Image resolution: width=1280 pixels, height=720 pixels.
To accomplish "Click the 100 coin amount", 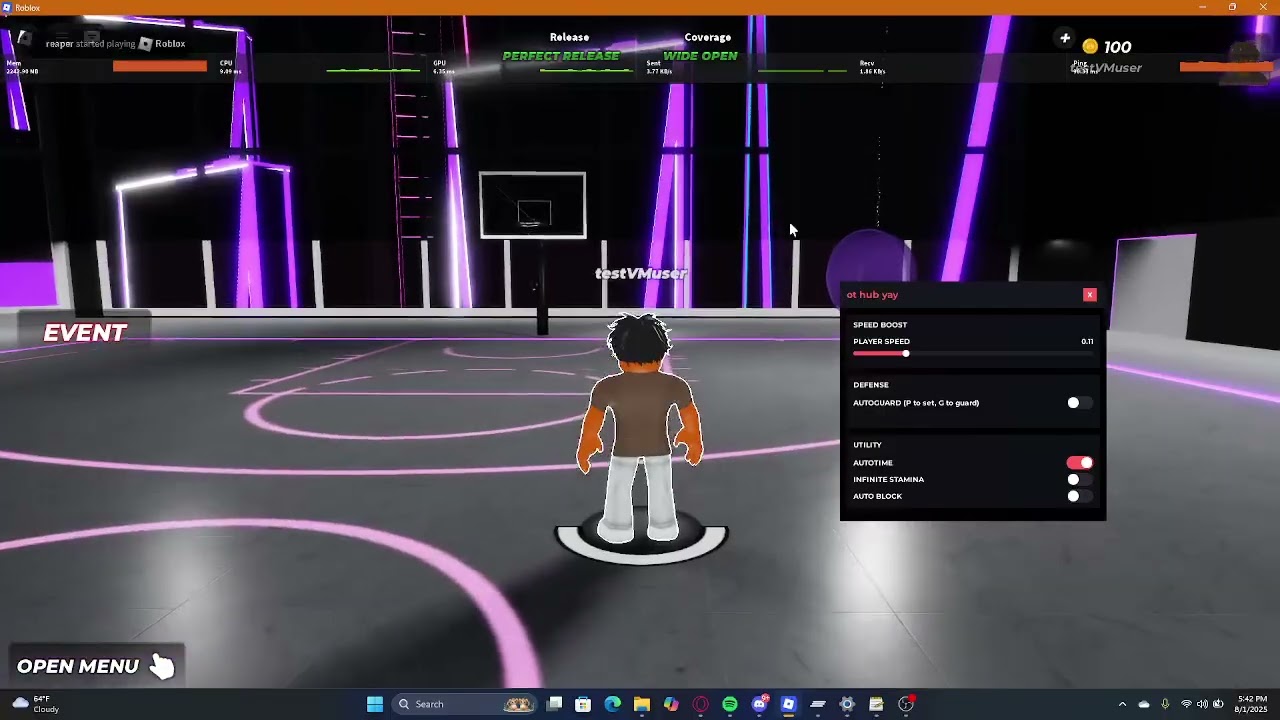I will click(1118, 47).
